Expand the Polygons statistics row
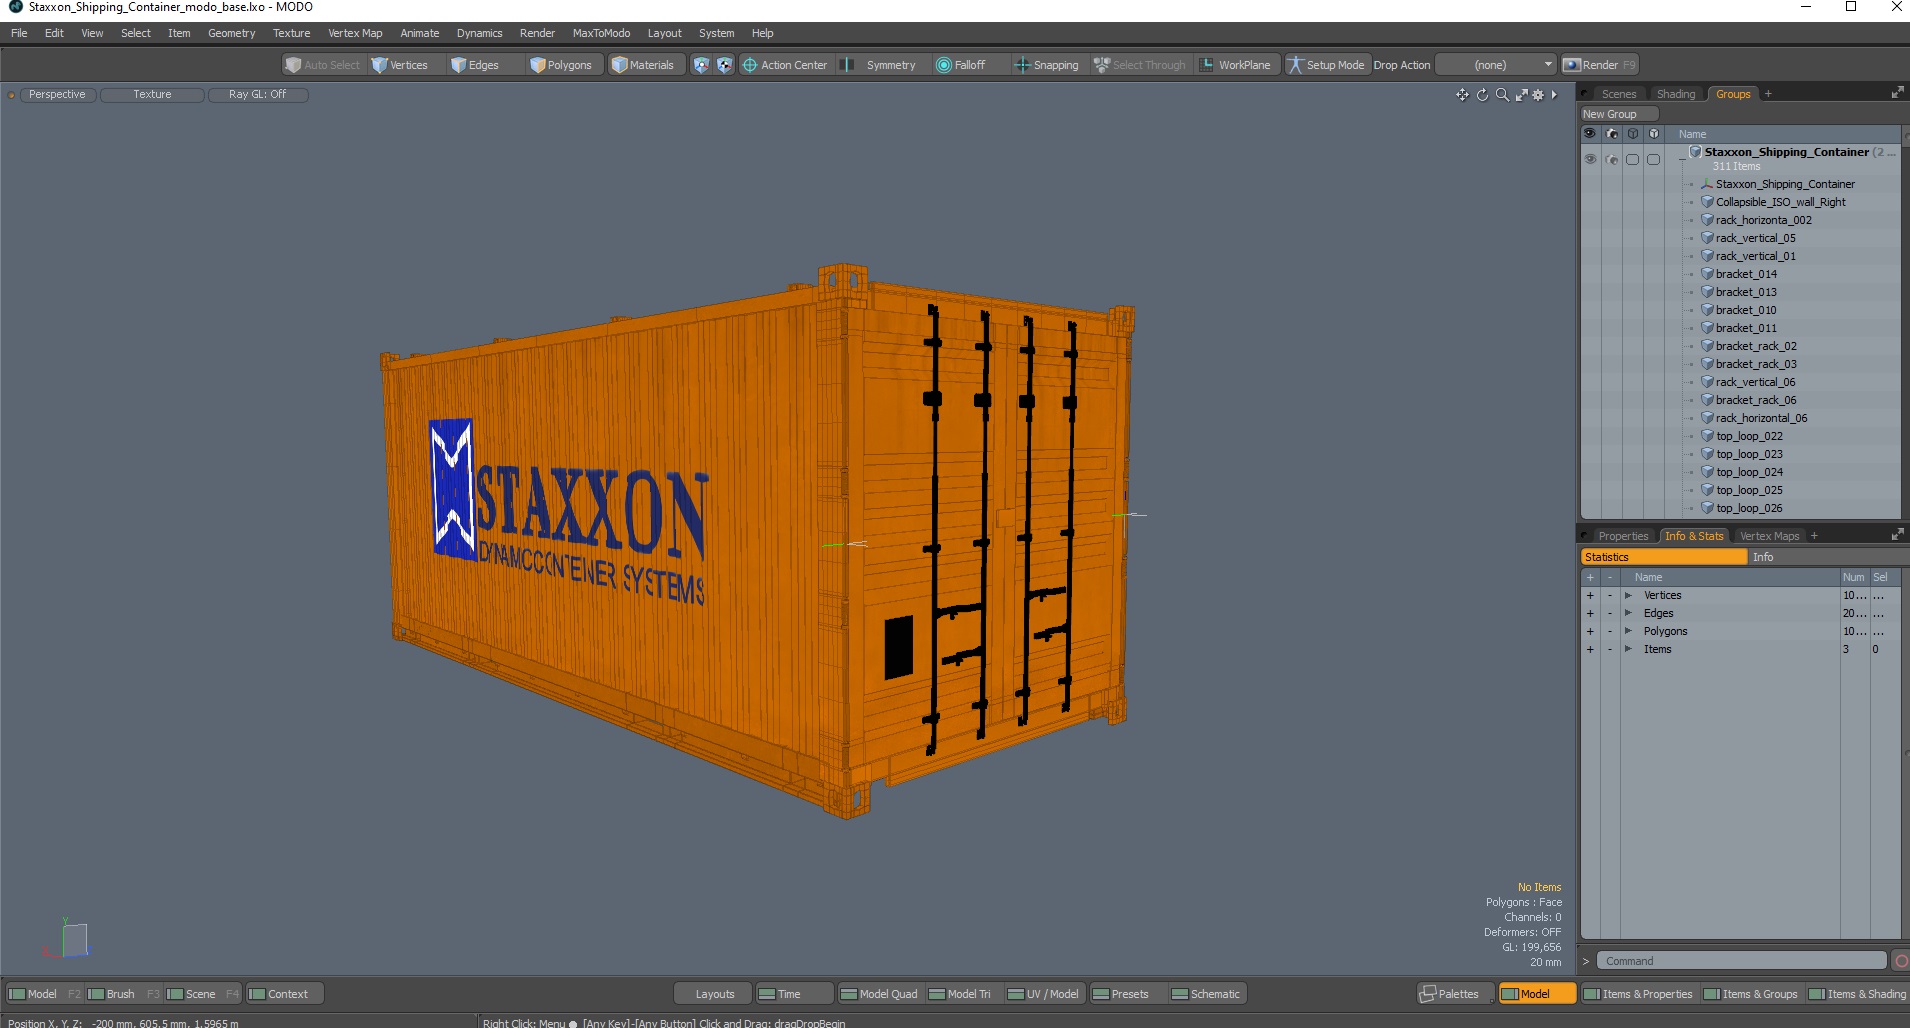 point(1628,632)
